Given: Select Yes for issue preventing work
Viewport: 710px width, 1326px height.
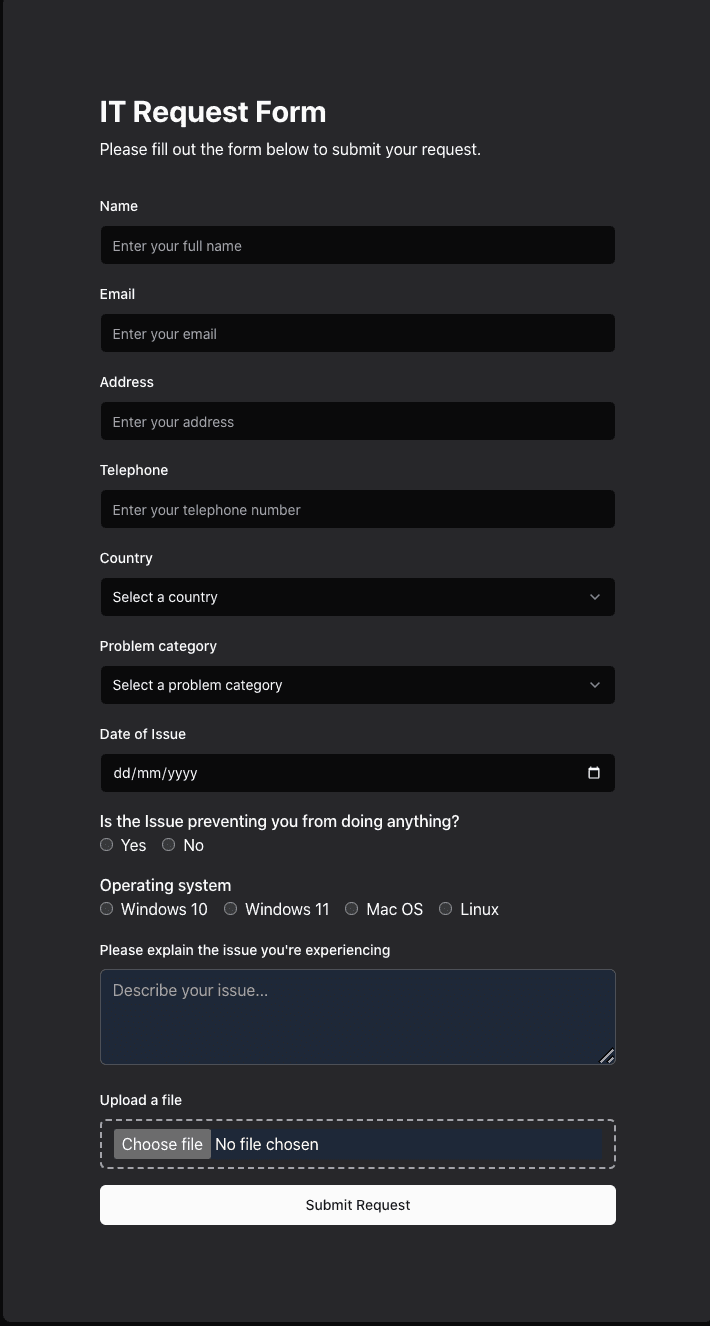Looking at the screenshot, I should (106, 844).
